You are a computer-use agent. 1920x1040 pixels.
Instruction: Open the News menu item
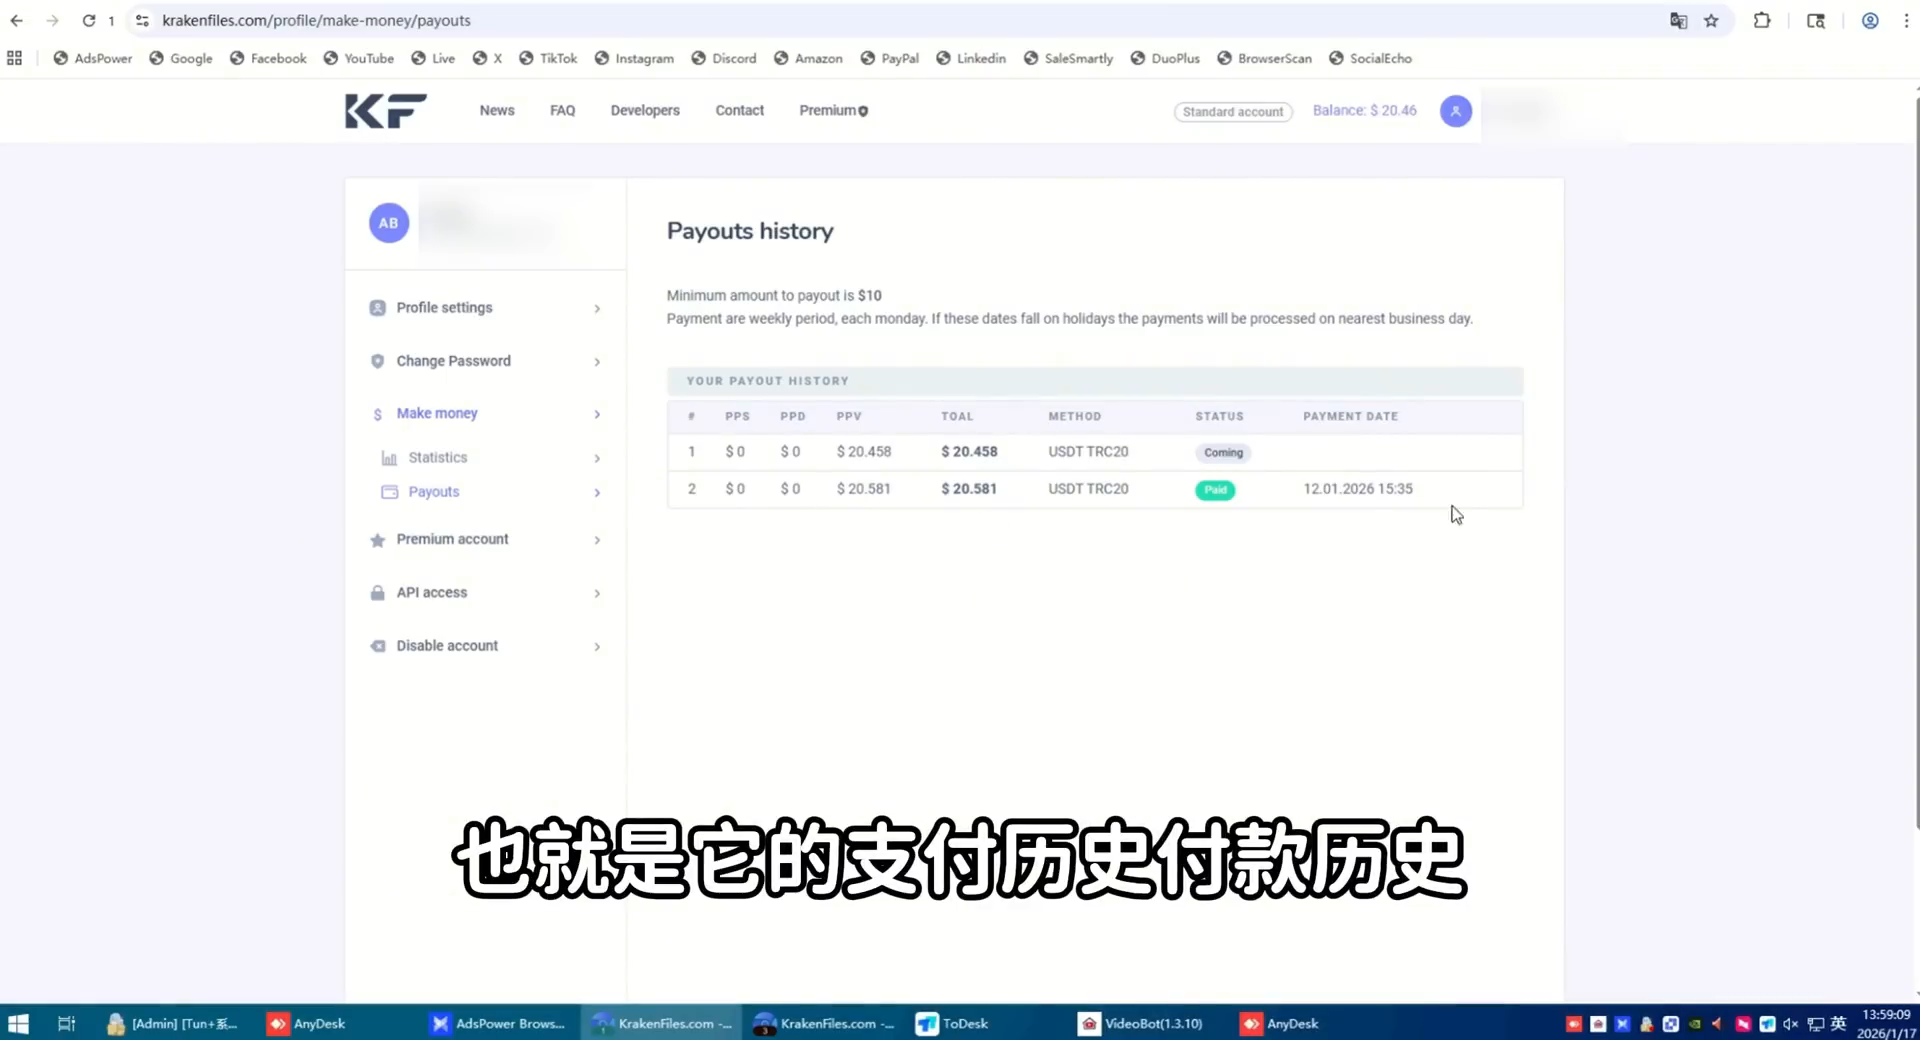497,111
